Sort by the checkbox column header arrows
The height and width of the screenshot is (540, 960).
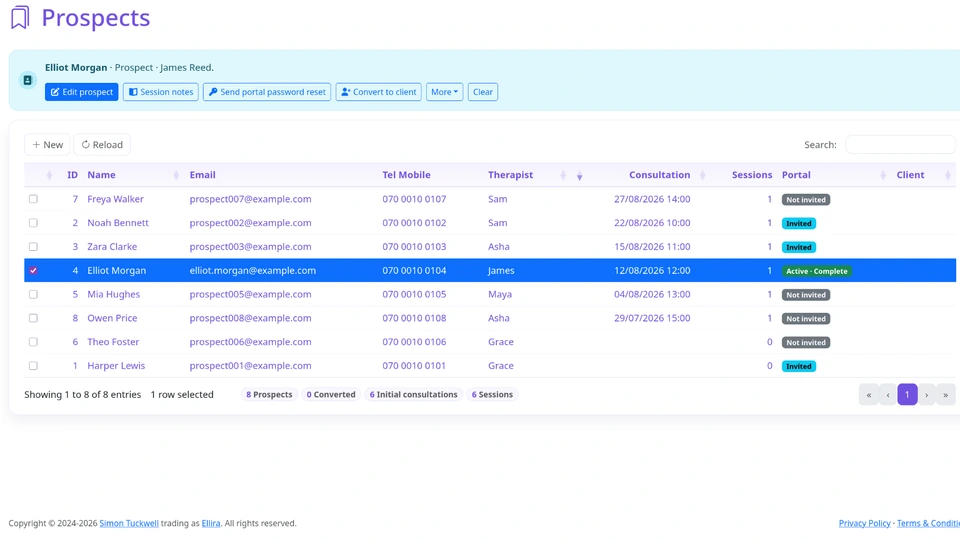(x=49, y=176)
